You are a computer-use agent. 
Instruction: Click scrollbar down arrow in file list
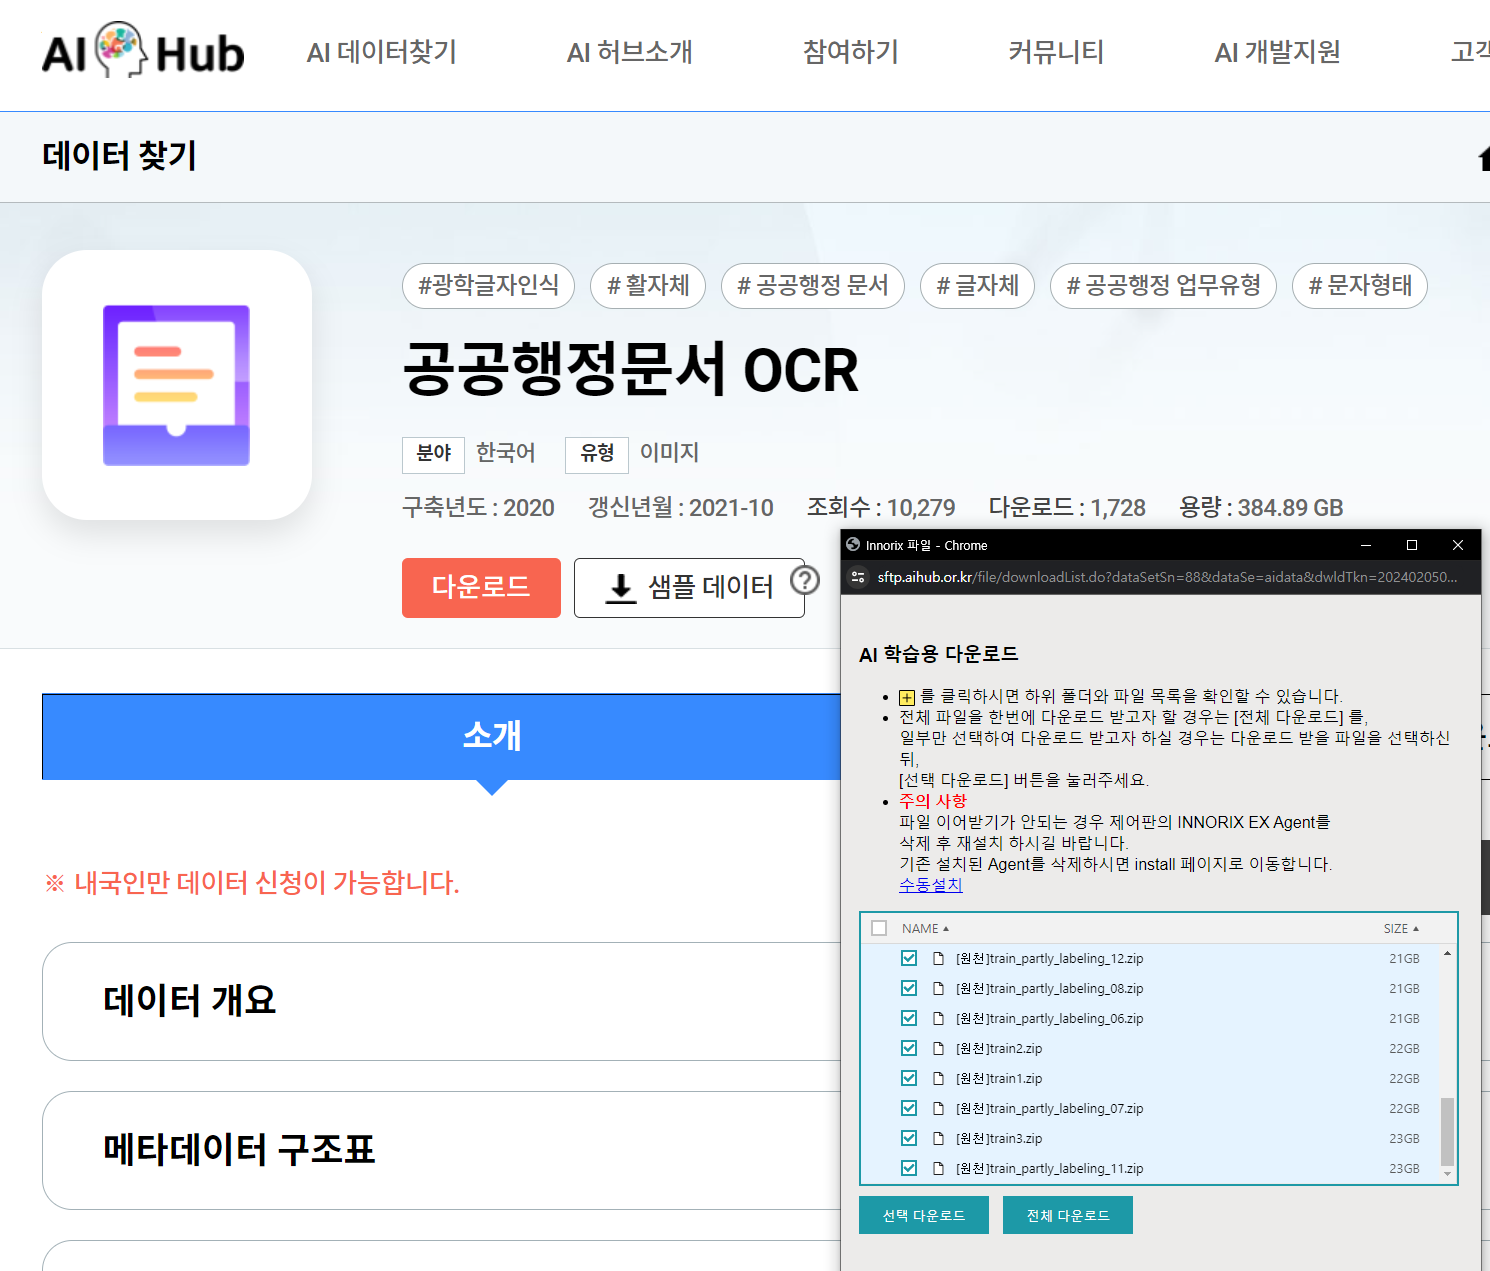pos(1447,1174)
